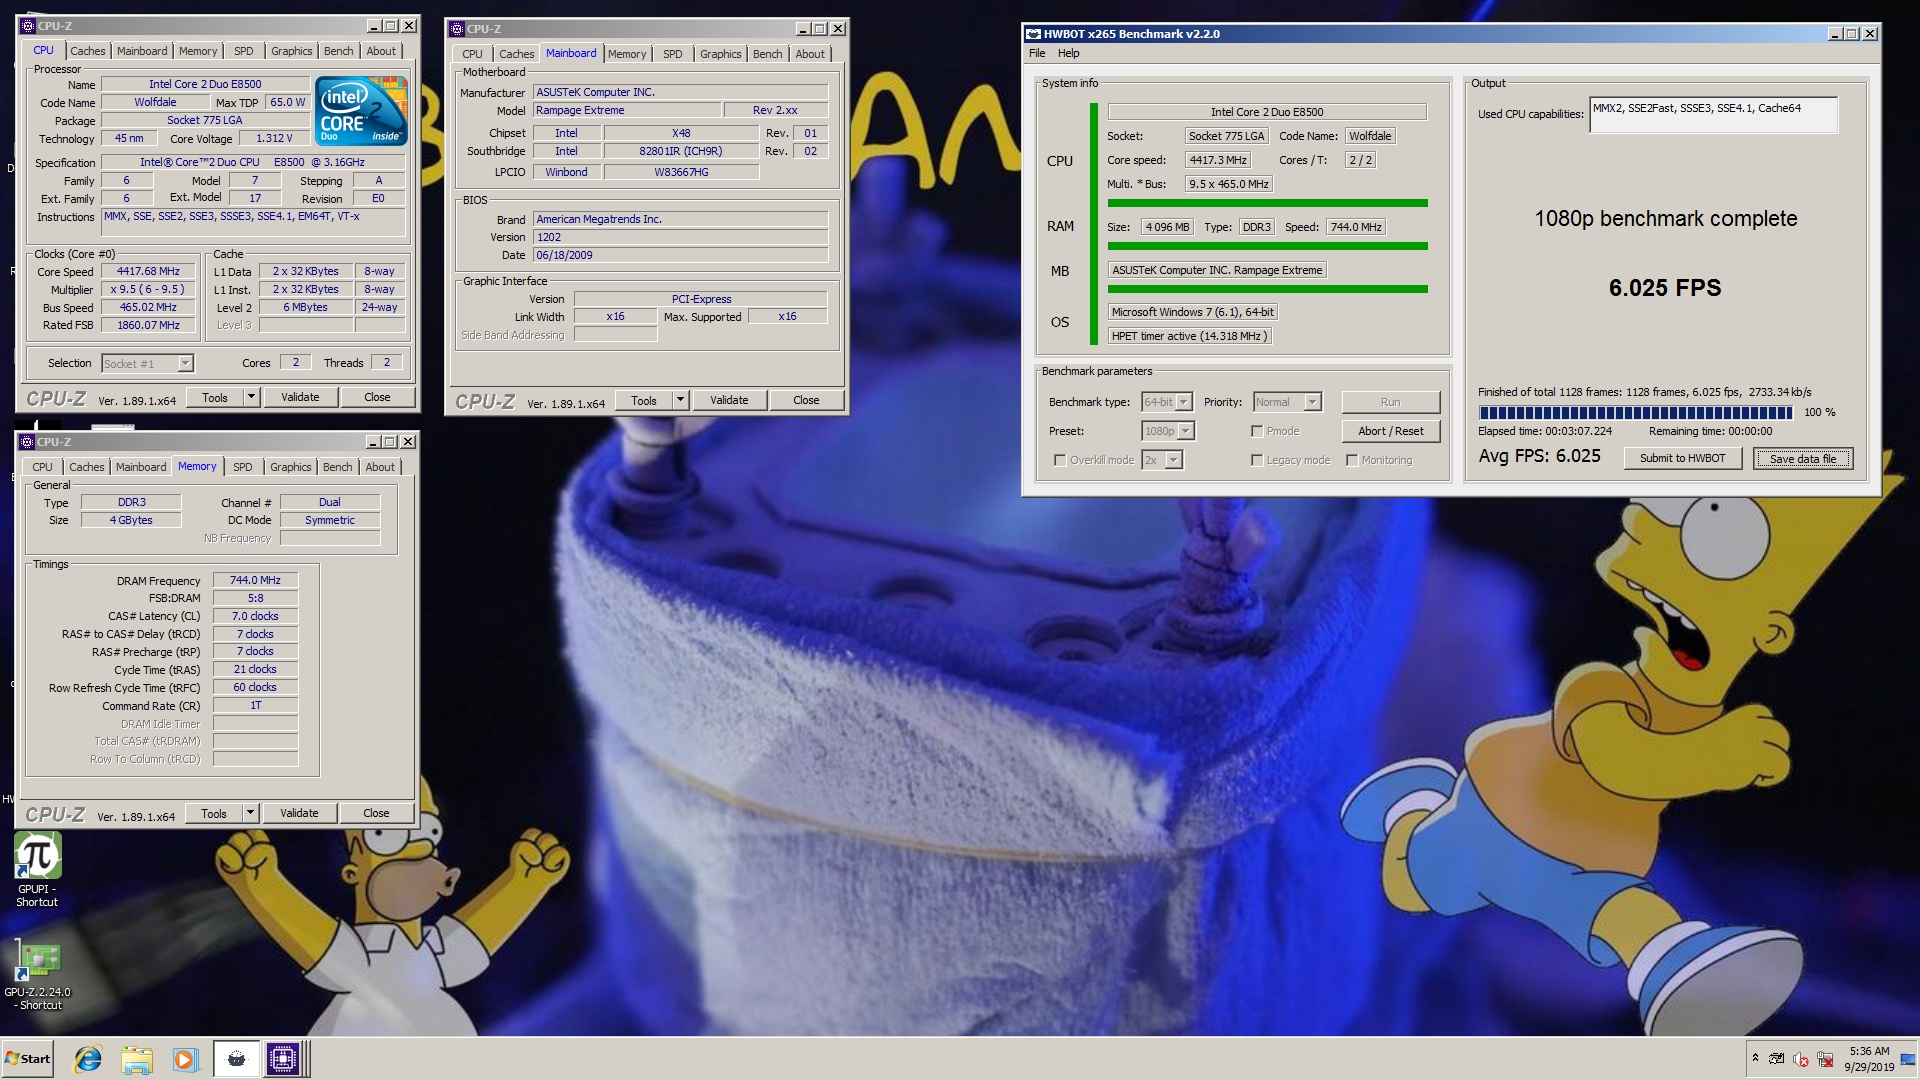
Task: Expand Tools dropdown arrow in CPU window
Action: [251, 397]
